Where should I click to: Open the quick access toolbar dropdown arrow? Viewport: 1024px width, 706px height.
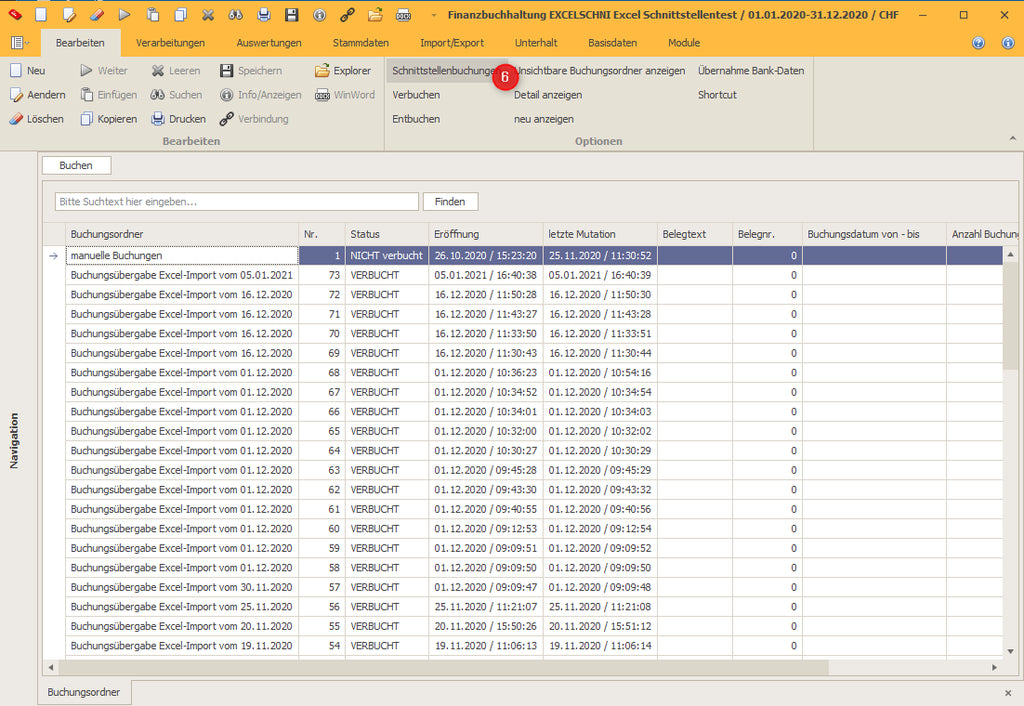point(434,15)
